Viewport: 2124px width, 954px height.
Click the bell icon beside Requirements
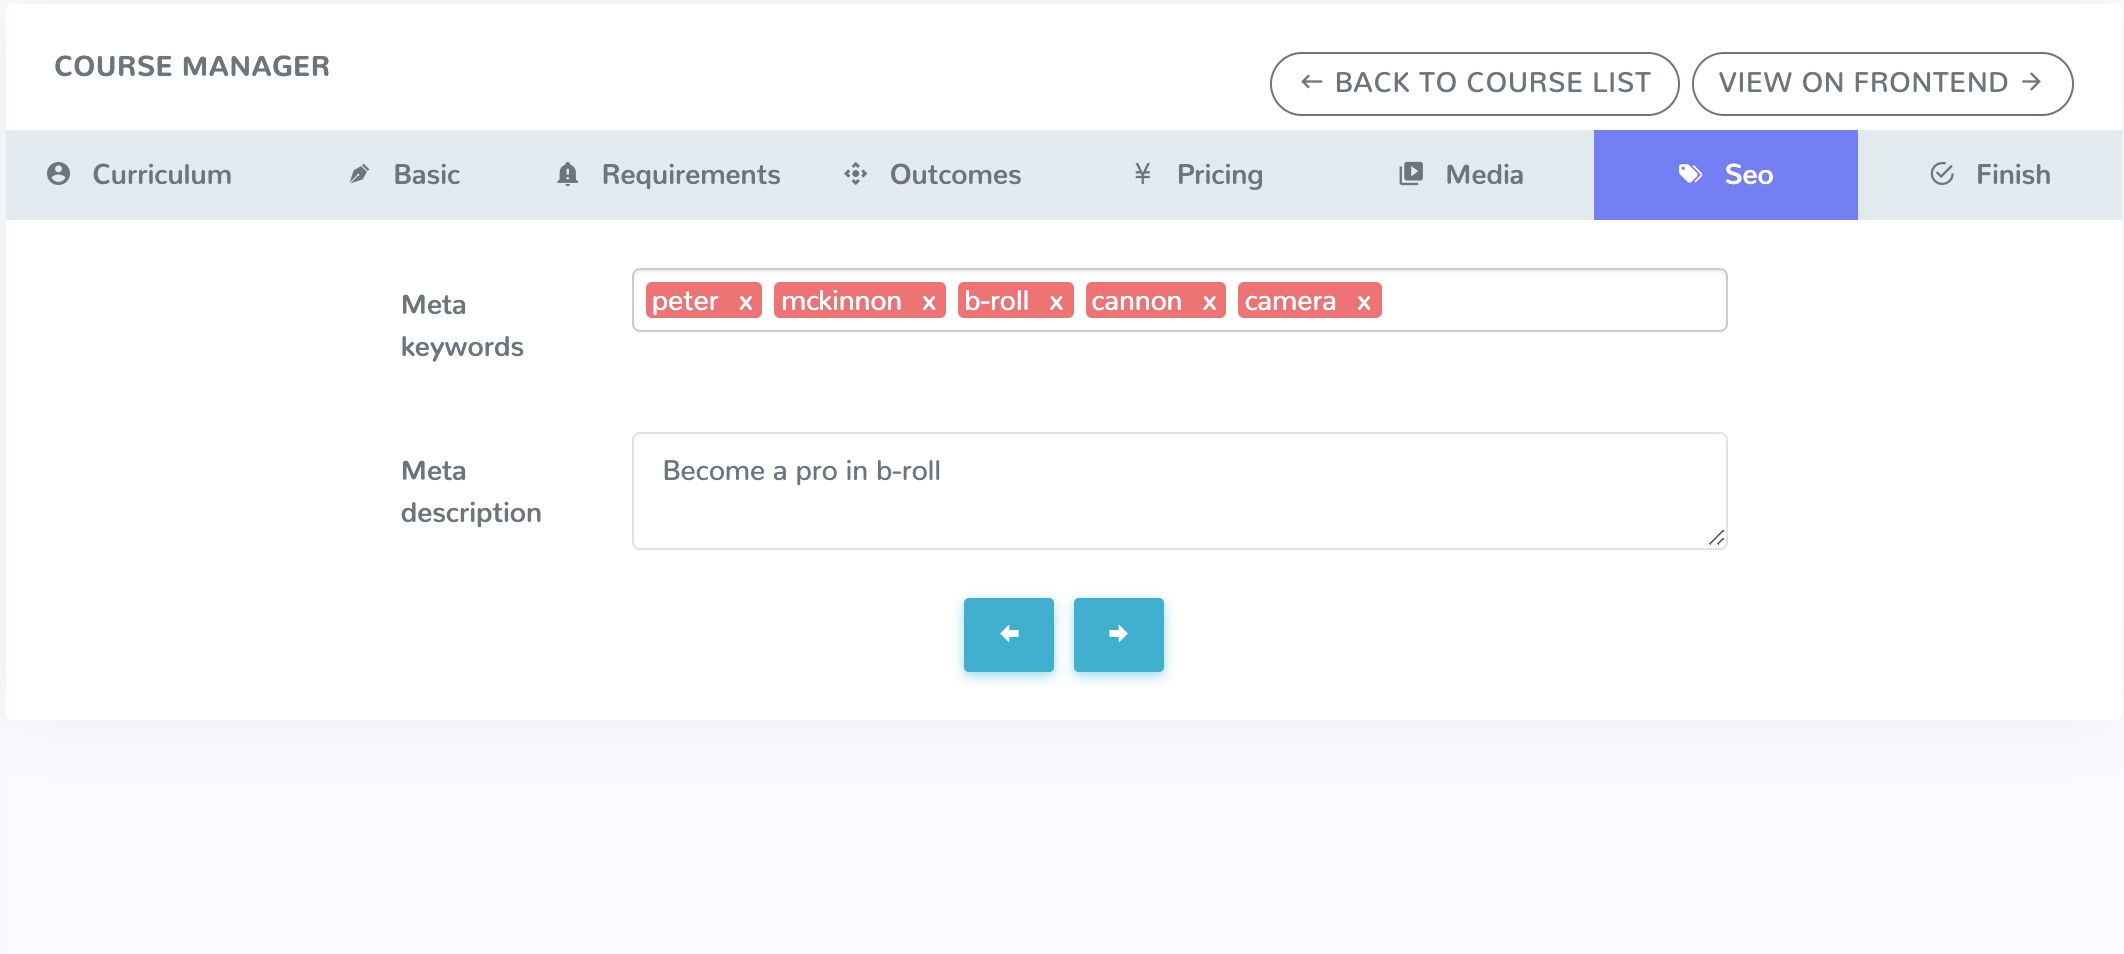tap(568, 174)
